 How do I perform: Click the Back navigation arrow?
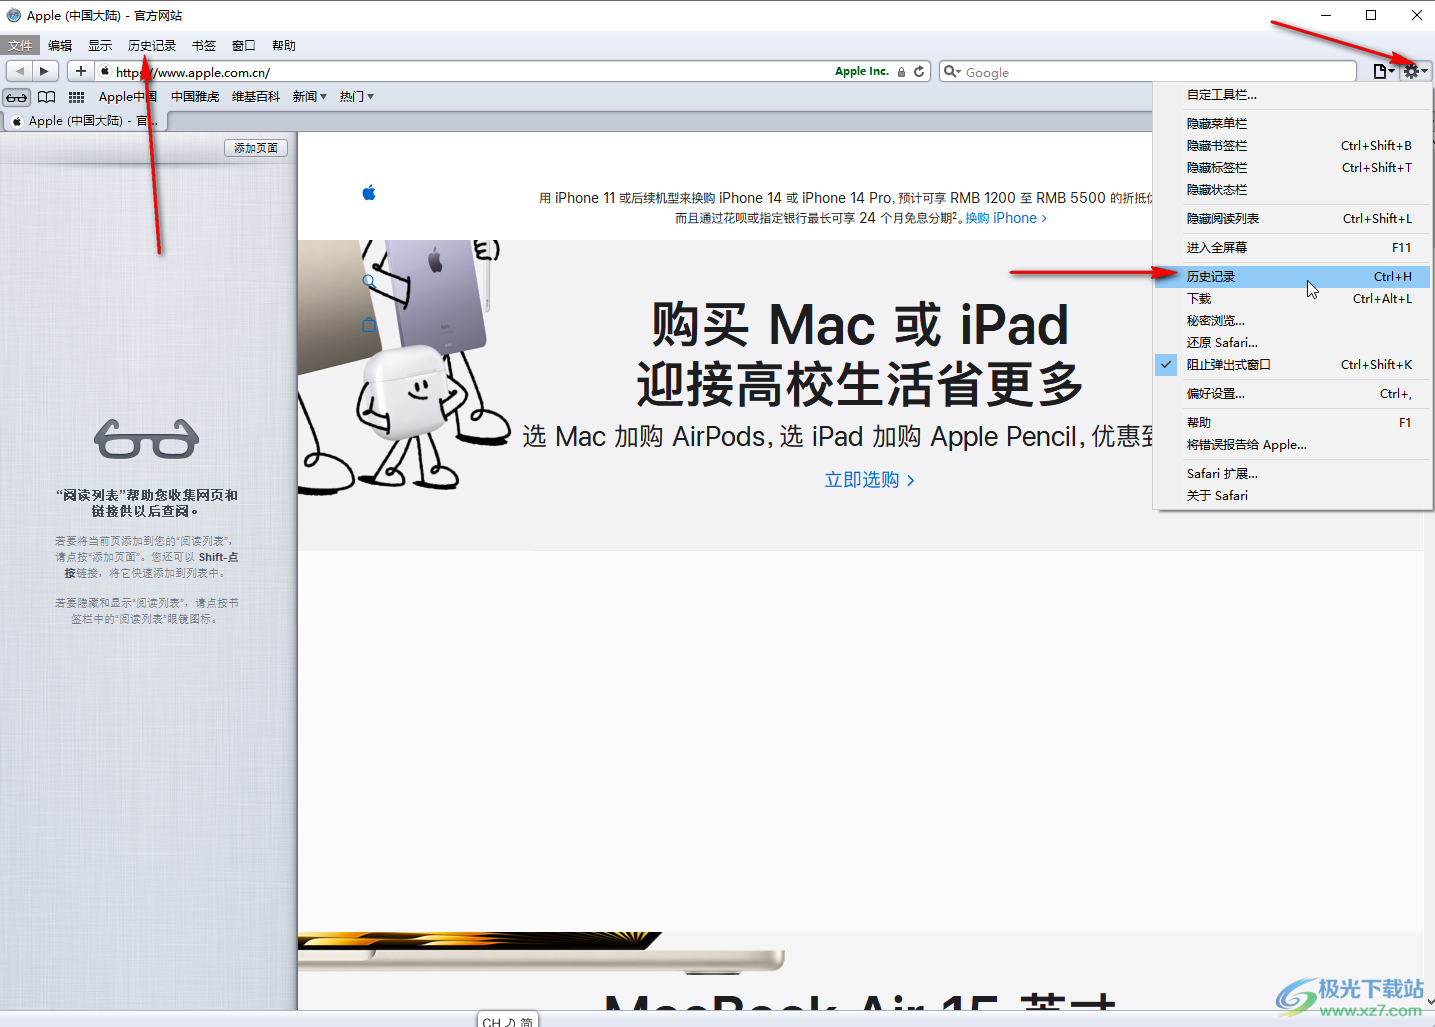click(19, 71)
